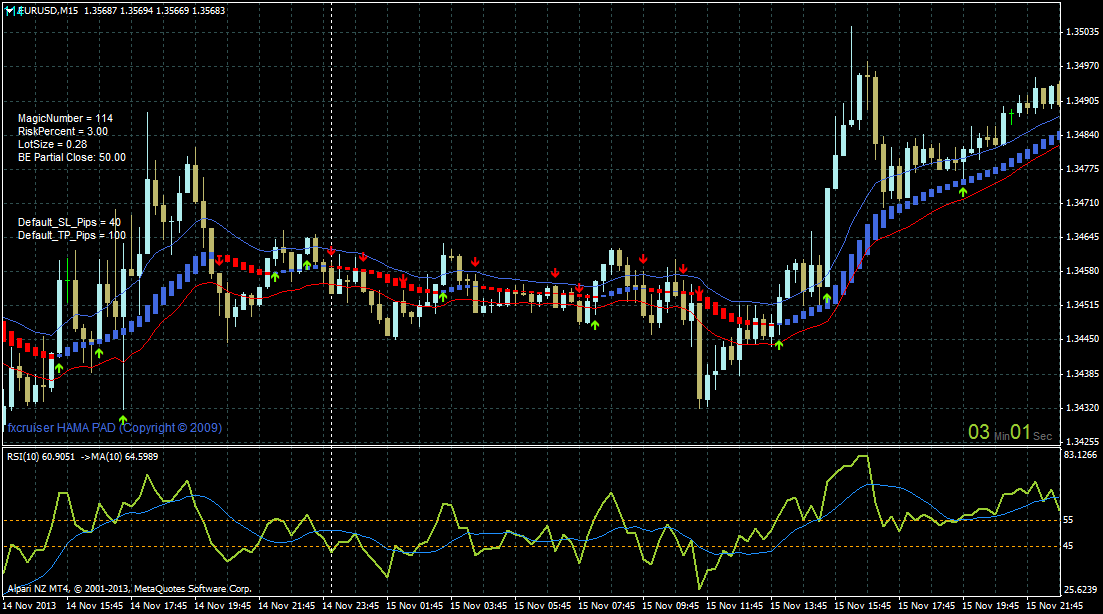Click RSI level 45 on scale
Image resolution: width=1103 pixels, height=614 pixels.
tap(1069, 546)
